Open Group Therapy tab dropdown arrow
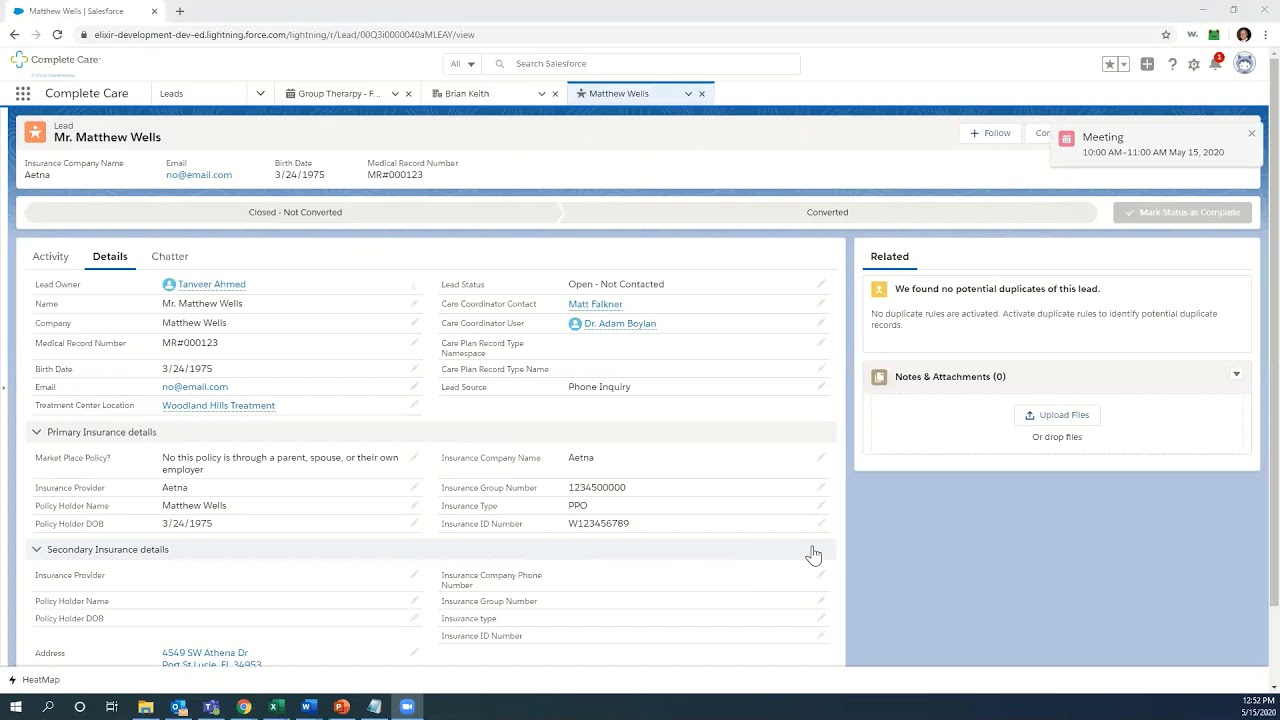The image size is (1280, 720). coord(395,94)
